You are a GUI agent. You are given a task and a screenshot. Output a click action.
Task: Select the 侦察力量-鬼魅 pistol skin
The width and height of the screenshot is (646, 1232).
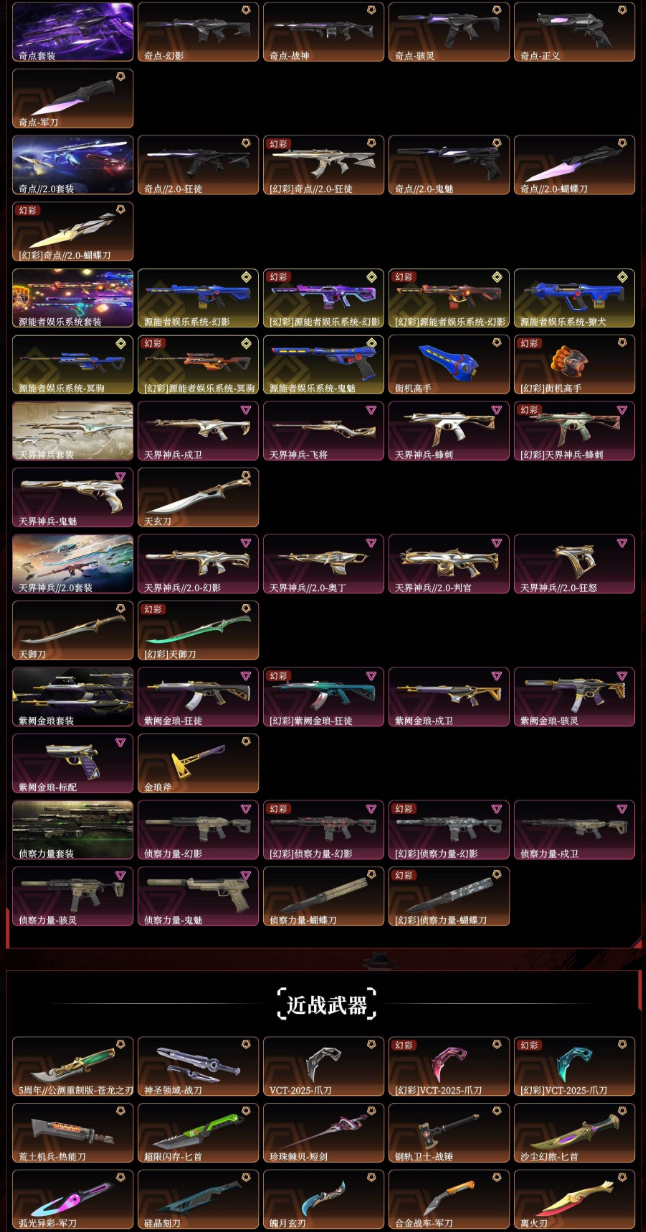(198, 896)
